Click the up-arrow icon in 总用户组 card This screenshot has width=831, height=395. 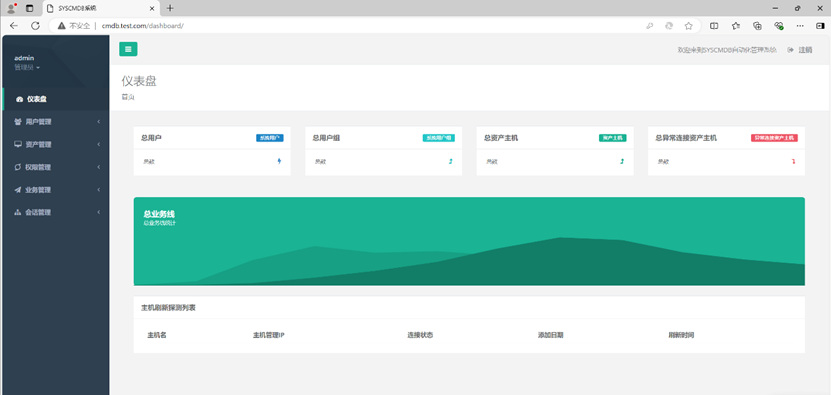point(450,161)
